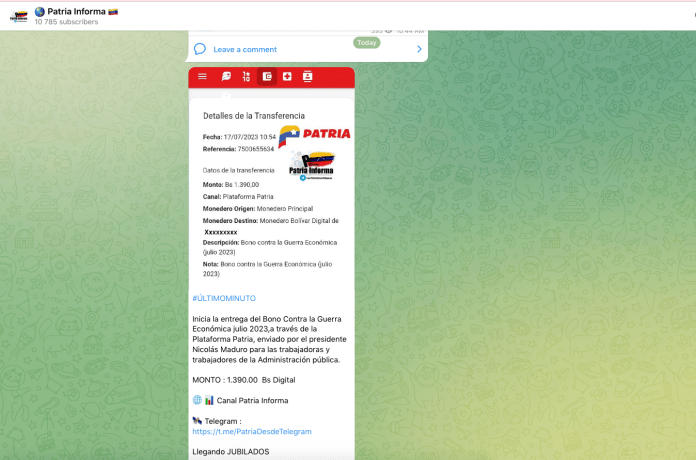Image resolution: width=696 pixels, height=460 pixels.
Task: Click the 'Canal Patria Informa' line
Action: point(241,401)
